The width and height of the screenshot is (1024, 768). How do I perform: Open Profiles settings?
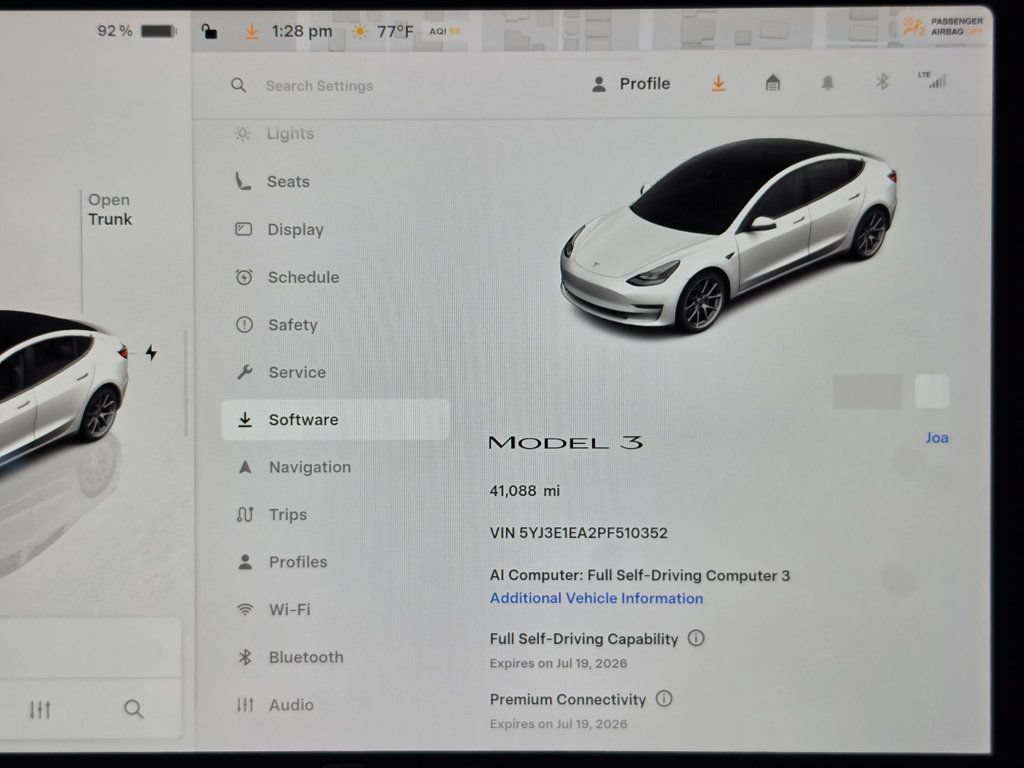tap(282, 562)
